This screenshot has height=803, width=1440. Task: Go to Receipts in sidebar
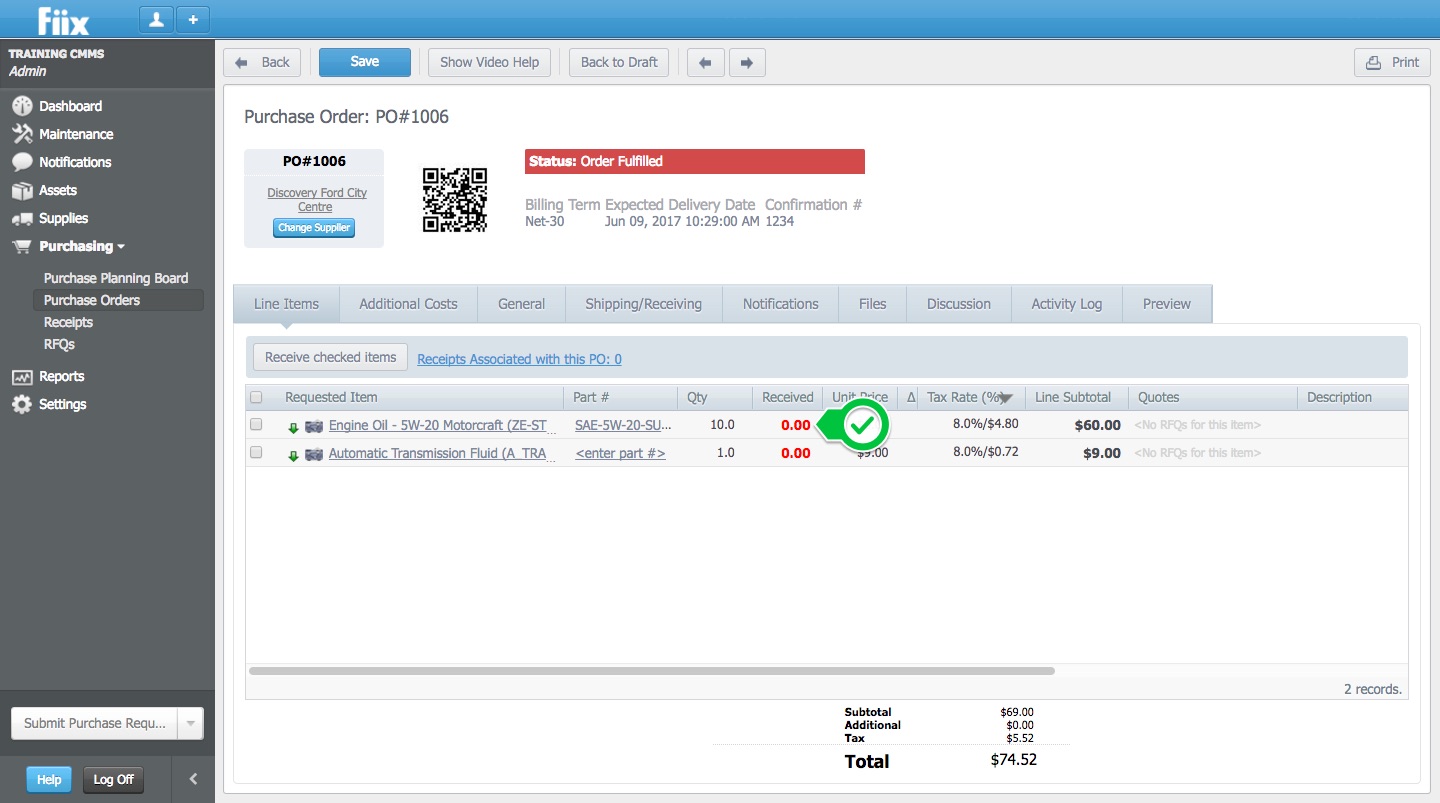[68, 322]
